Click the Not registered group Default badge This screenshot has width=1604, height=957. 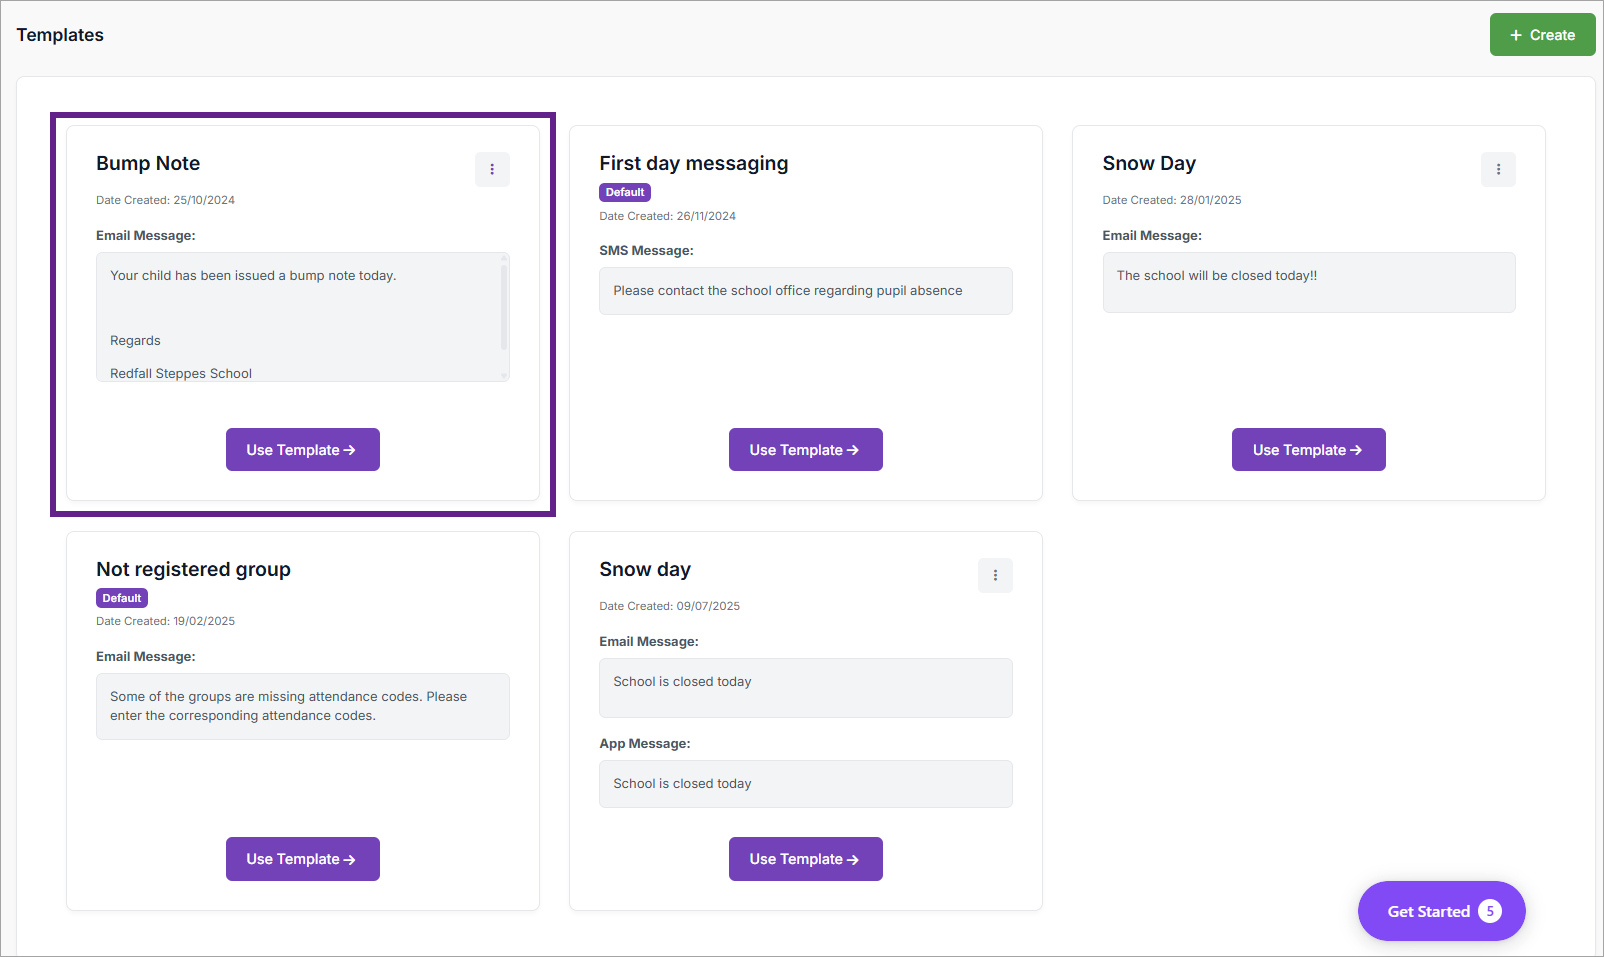click(122, 598)
